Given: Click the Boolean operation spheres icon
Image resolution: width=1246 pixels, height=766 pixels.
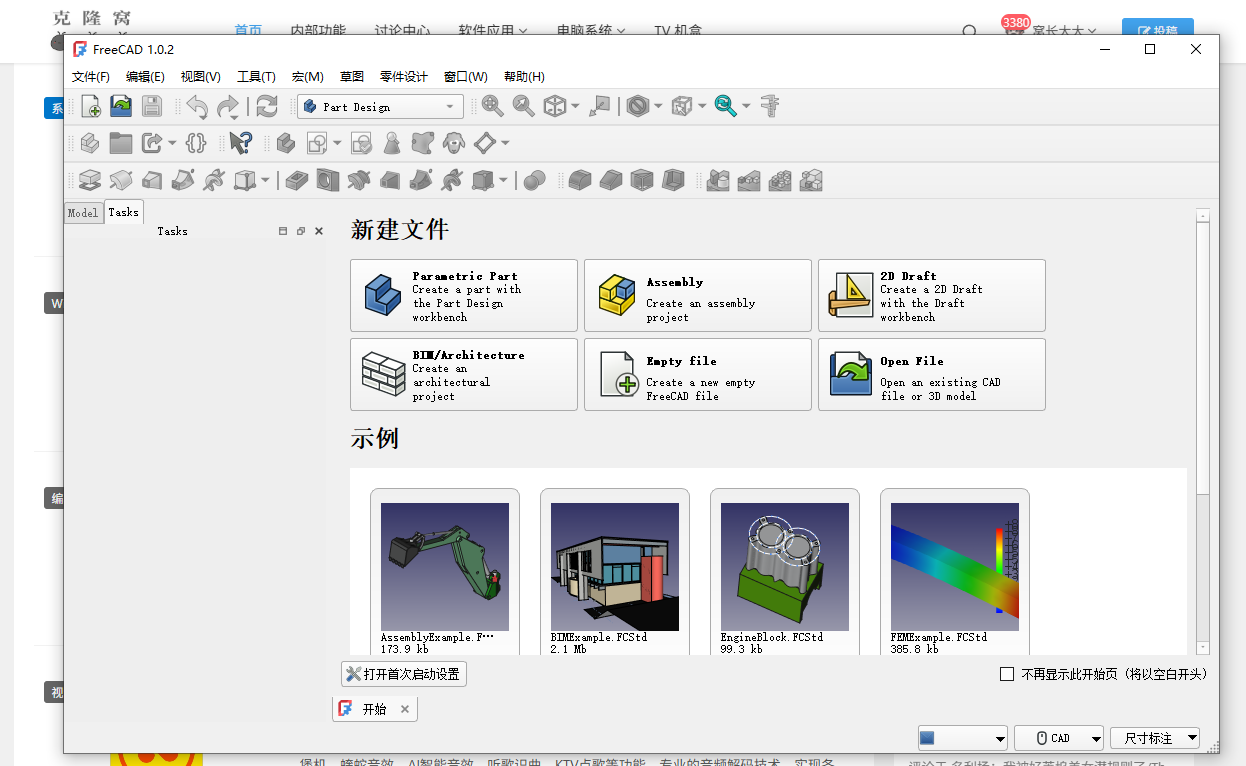Looking at the screenshot, I should (x=535, y=180).
